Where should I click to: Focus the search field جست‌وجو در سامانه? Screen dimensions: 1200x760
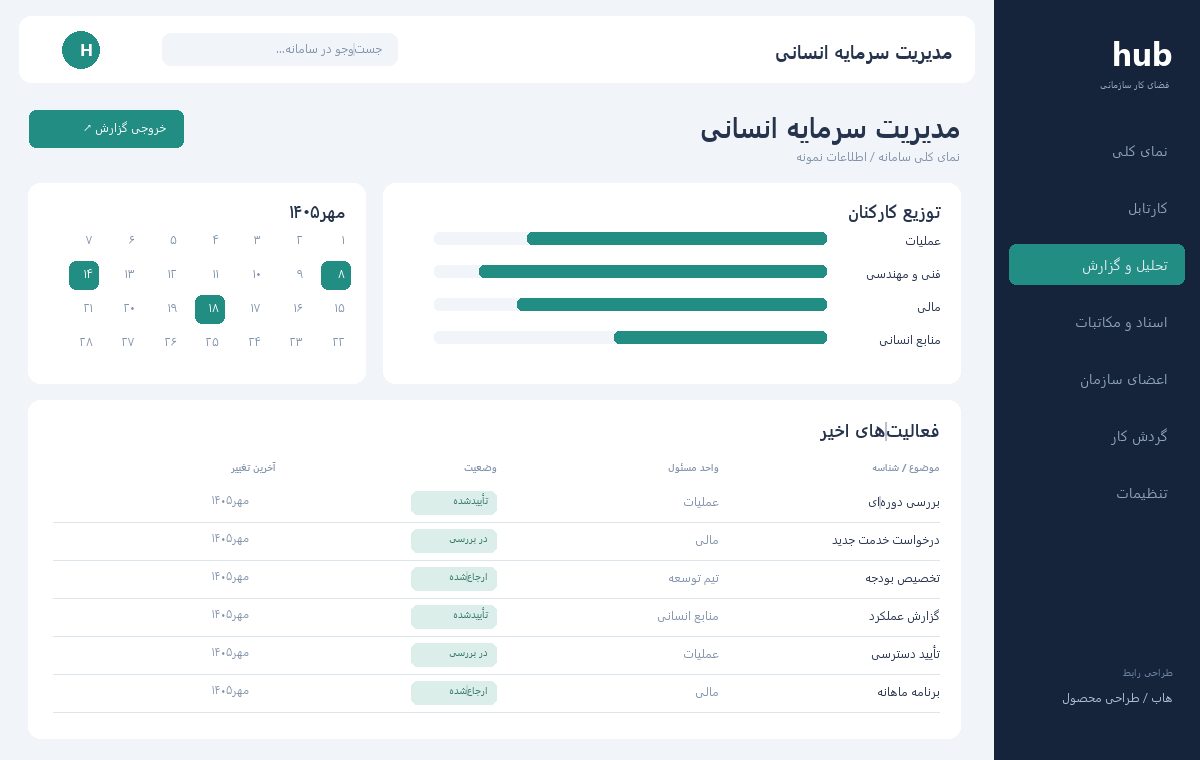280,49
